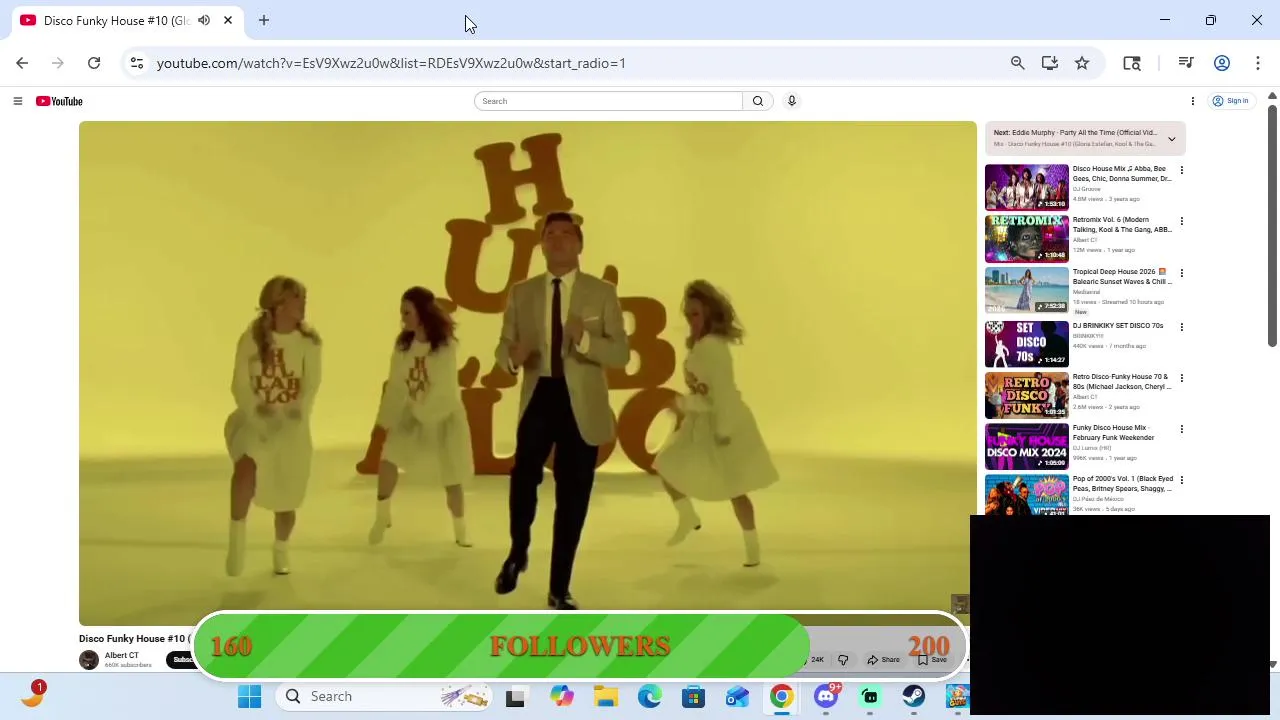The image size is (1280, 720).
Task: Open options menu for Tropical Deep House 2026
Action: pos(1181,273)
